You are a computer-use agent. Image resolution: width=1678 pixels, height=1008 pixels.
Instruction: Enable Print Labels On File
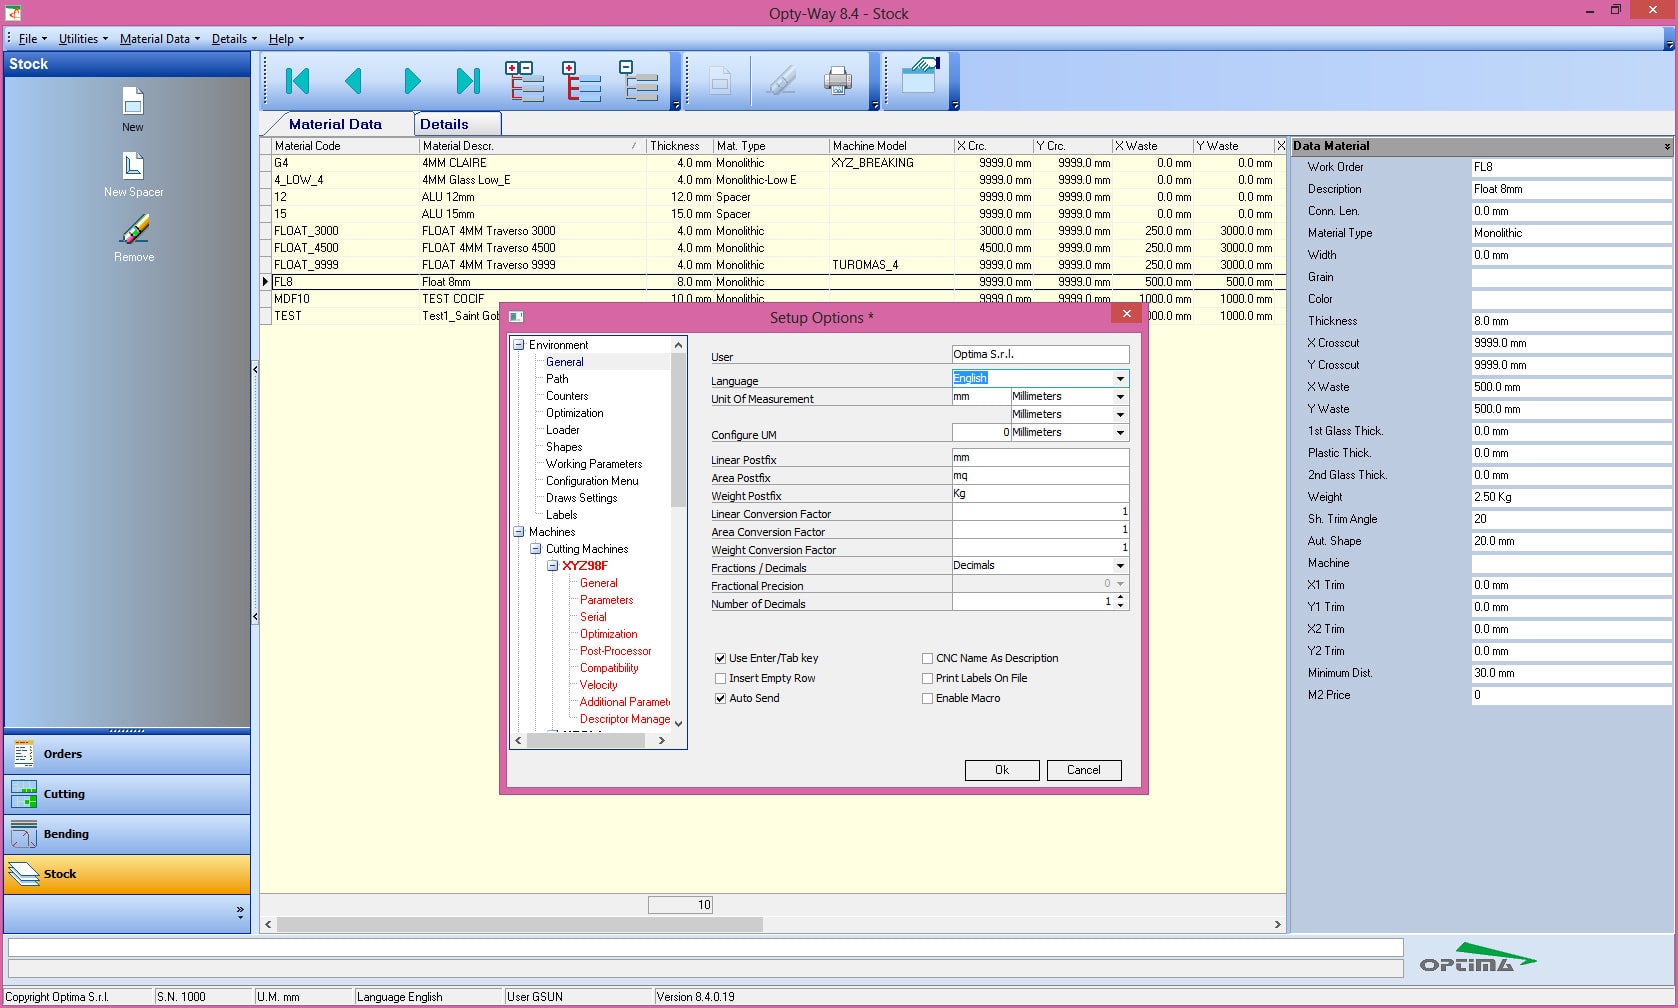coord(927,678)
